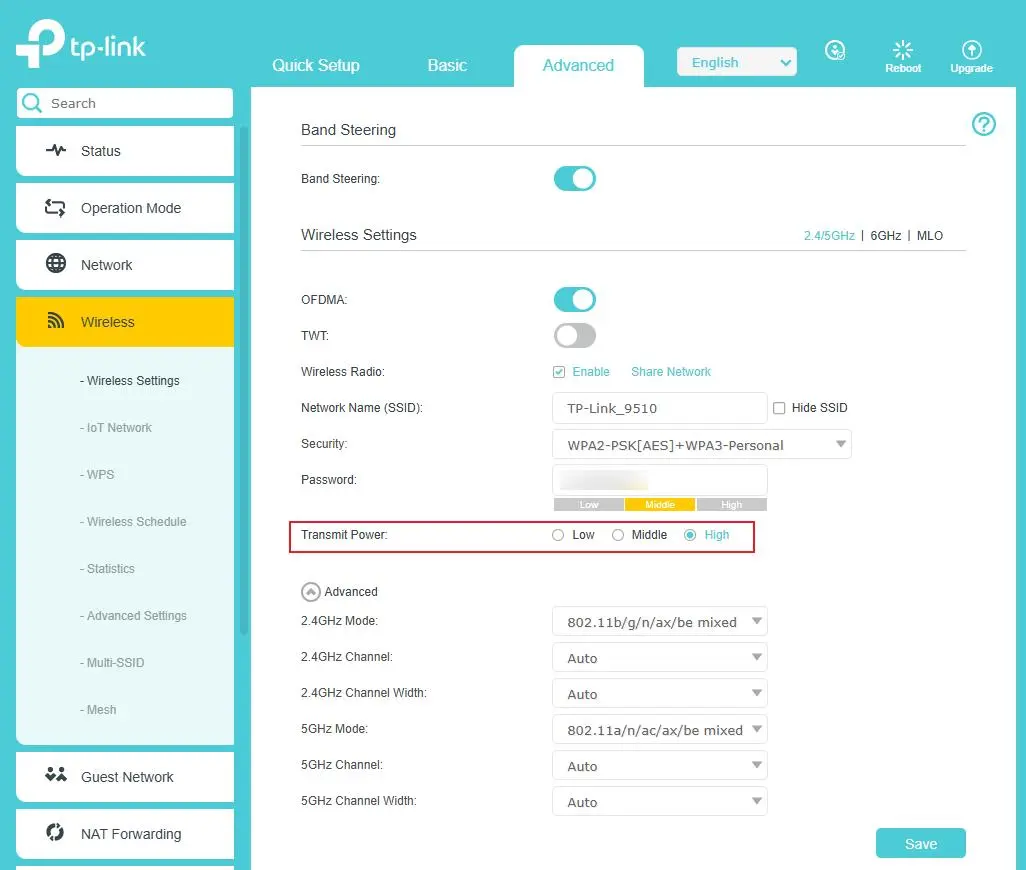
Task: Click the Guest Network people icon
Action: 56,775
